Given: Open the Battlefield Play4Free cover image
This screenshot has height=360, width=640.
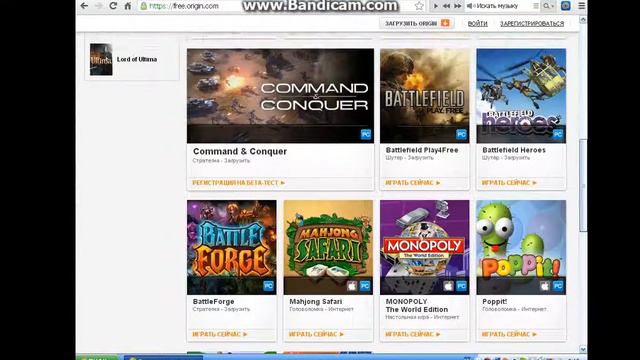Looking at the screenshot, I should click(x=424, y=96).
